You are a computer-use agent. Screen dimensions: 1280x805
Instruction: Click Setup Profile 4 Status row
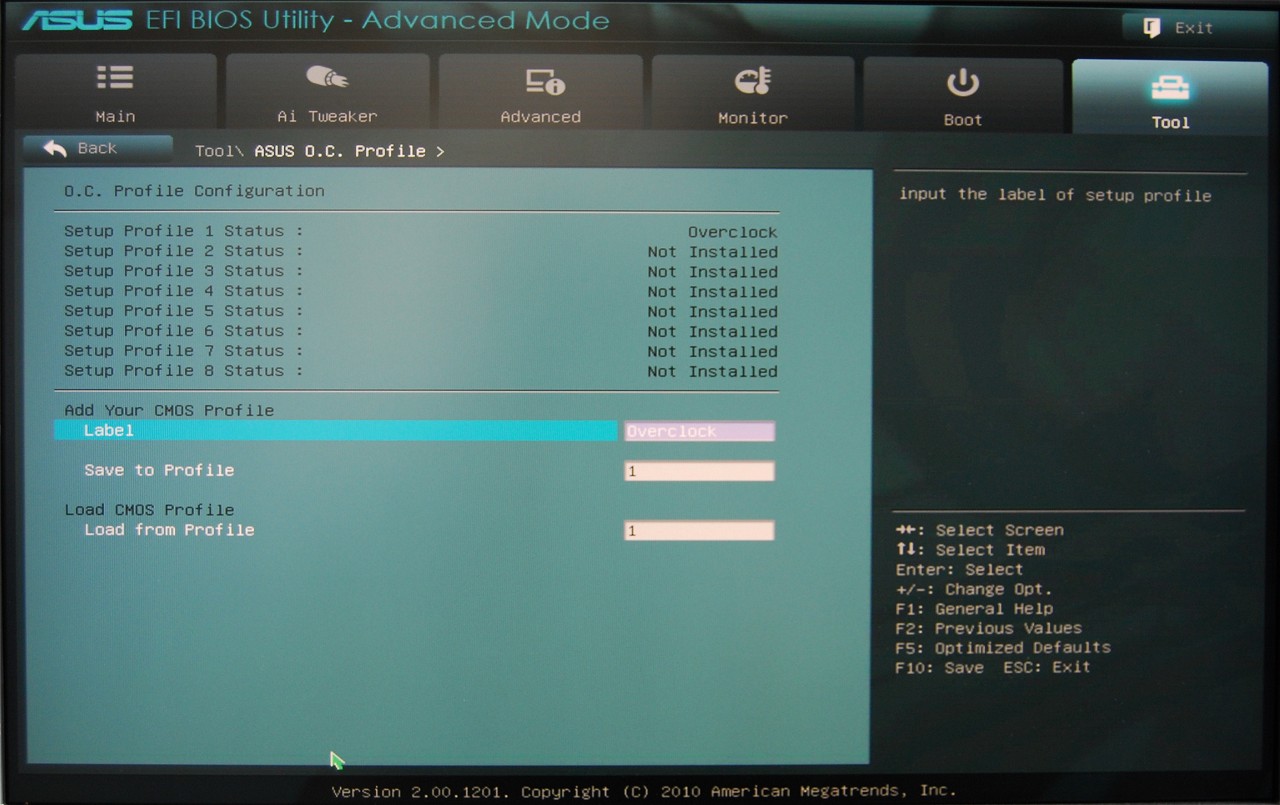[x=420, y=291]
